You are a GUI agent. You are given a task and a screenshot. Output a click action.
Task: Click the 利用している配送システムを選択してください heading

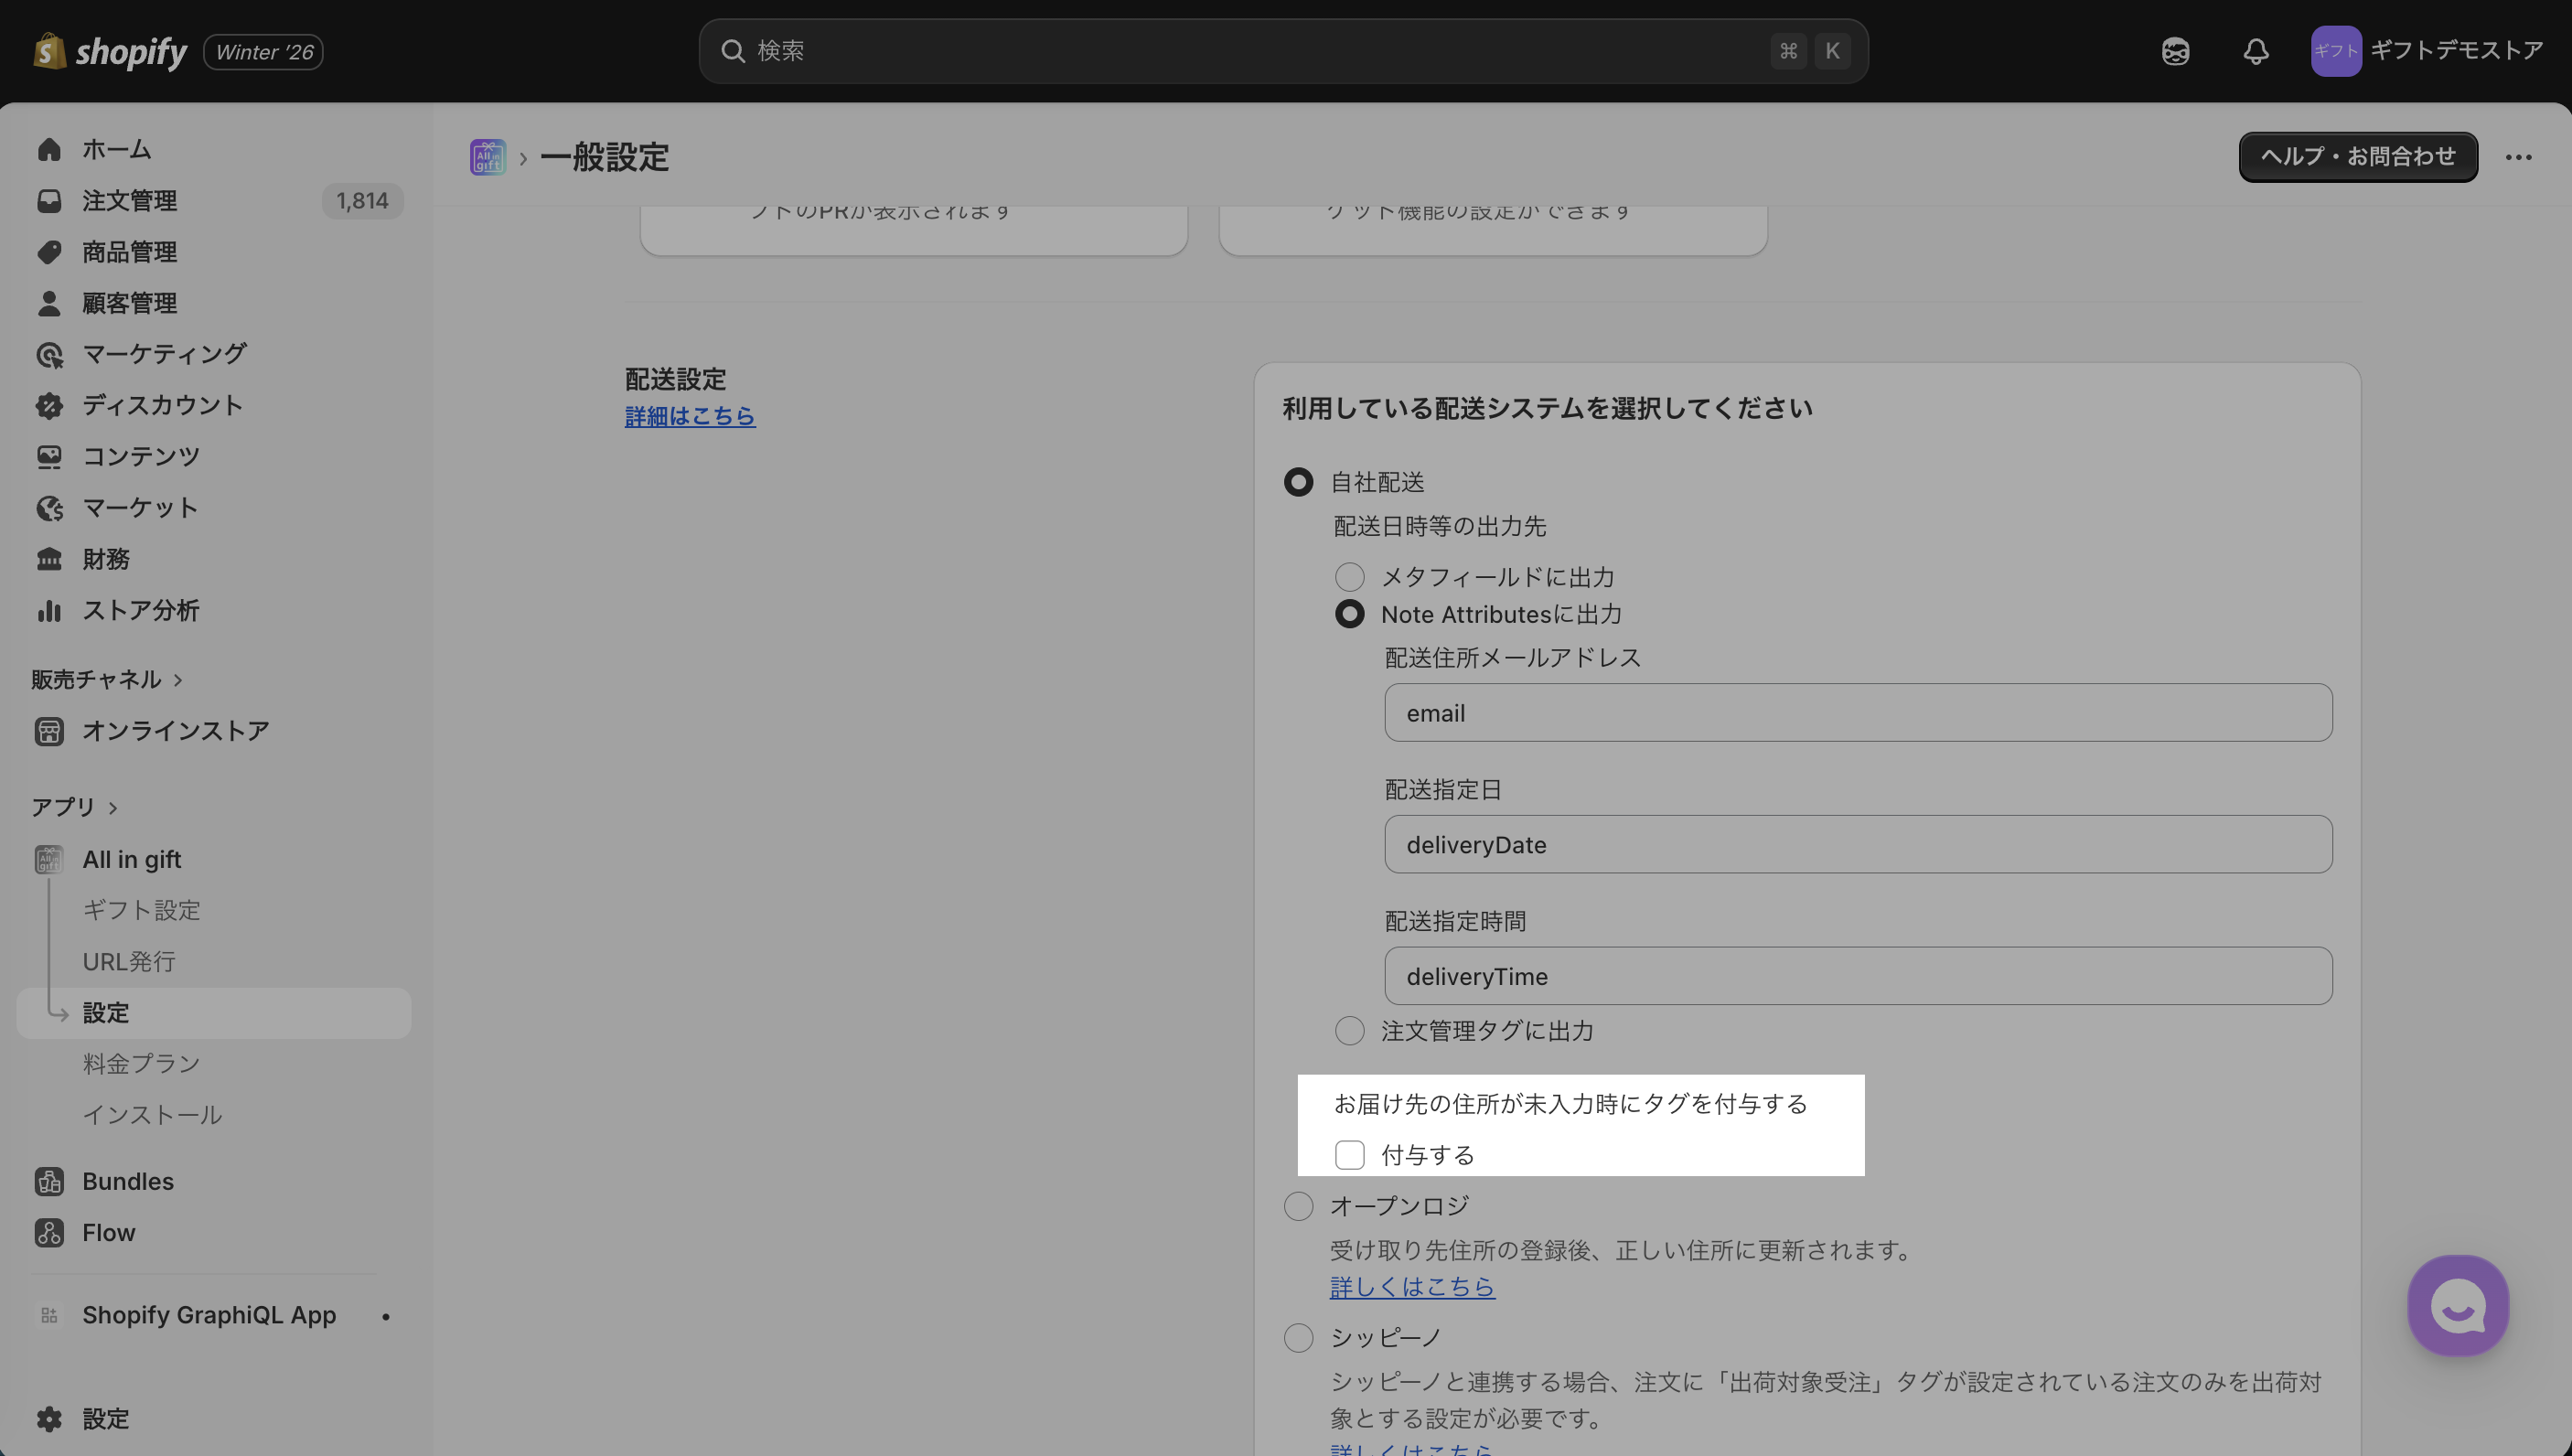tap(1547, 409)
